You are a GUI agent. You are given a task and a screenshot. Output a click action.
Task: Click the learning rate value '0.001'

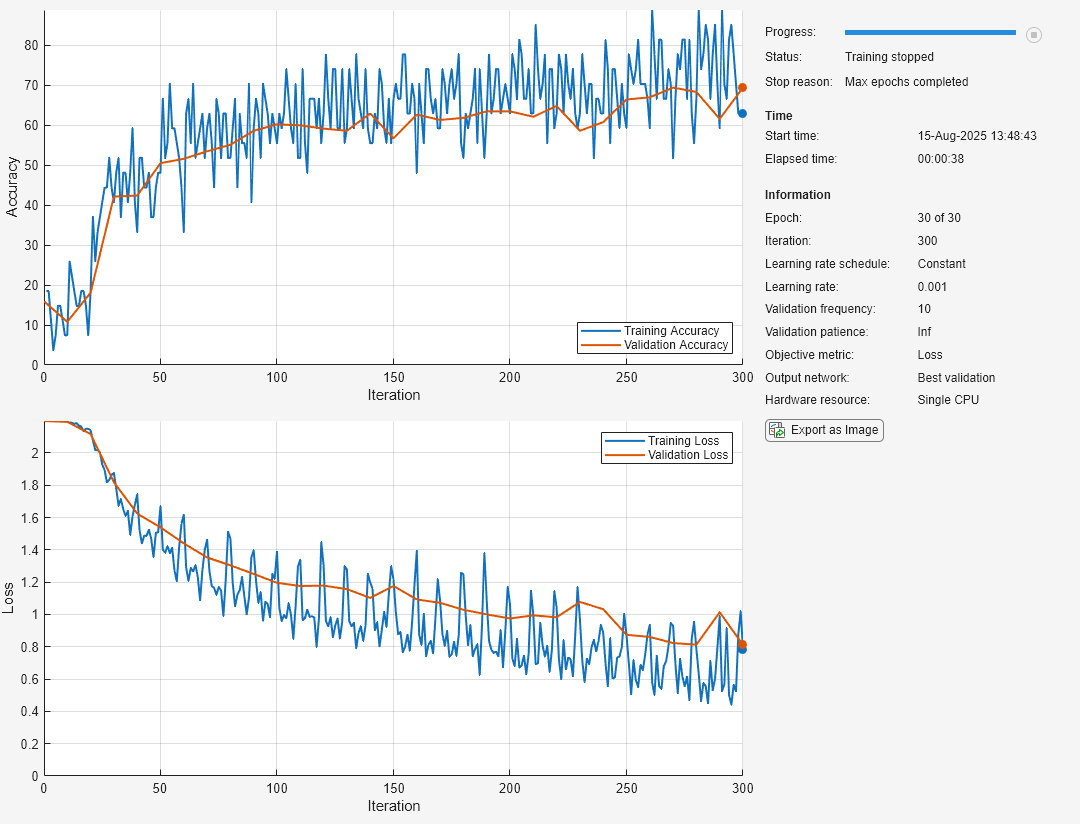click(932, 287)
